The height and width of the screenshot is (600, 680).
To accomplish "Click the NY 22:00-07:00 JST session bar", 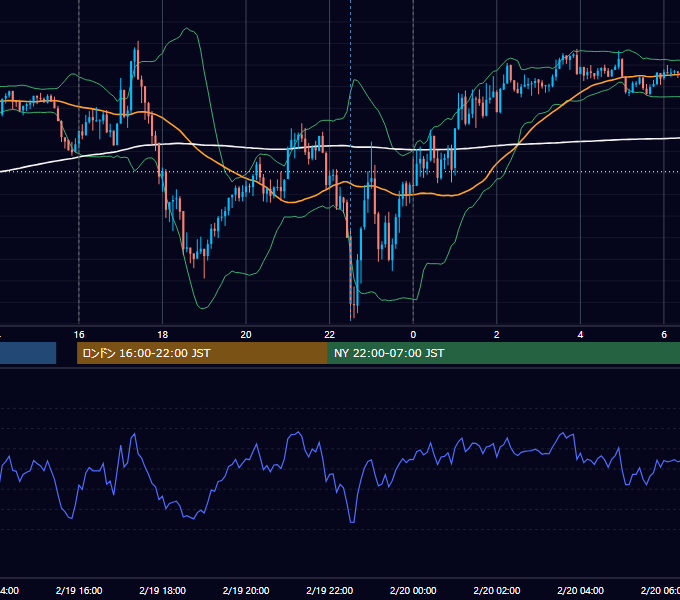I will point(503,353).
